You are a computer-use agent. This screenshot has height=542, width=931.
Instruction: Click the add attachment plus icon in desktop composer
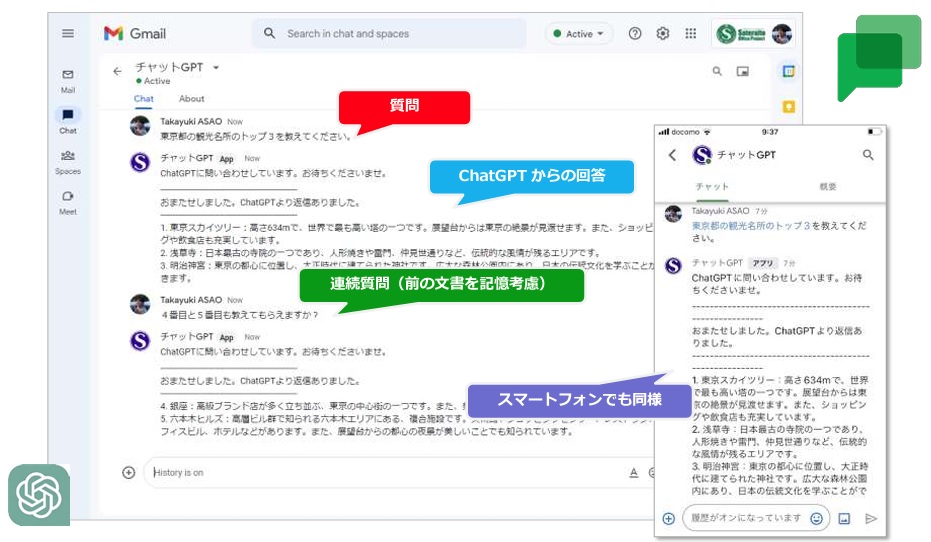point(129,473)
